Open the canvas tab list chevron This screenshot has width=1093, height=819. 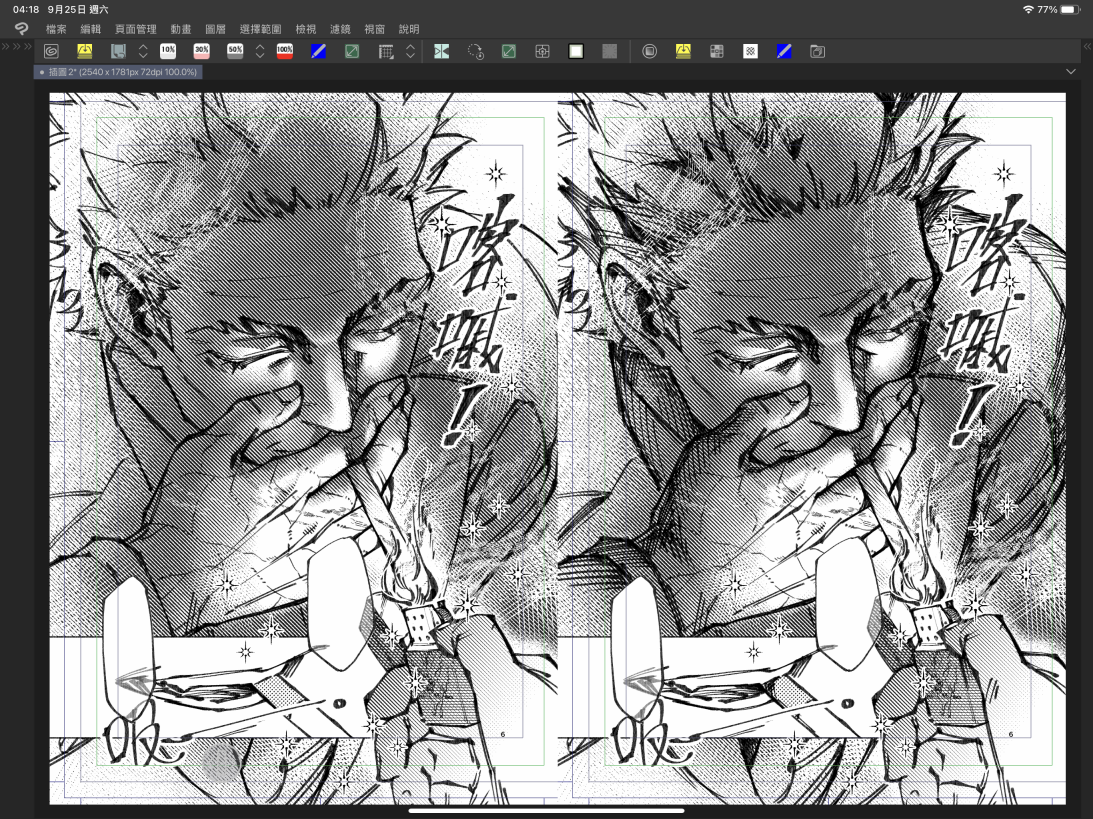pyautogui.click(x=1071, y=72)
